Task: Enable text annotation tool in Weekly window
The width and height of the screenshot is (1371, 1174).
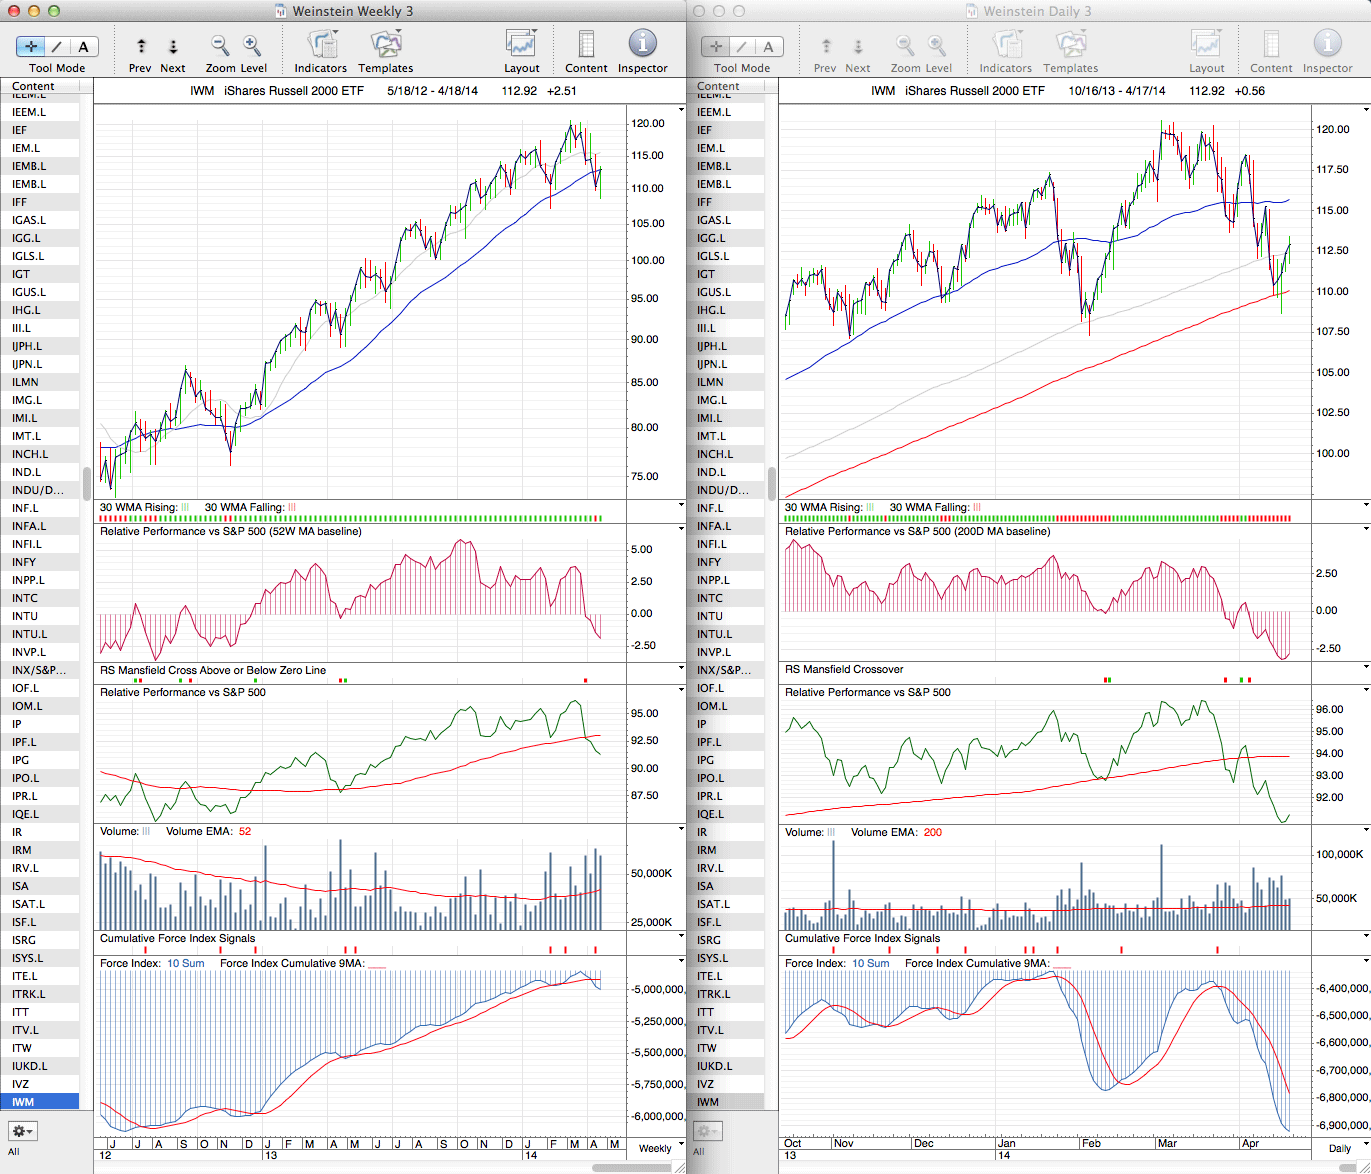Action: coord(83,47)
